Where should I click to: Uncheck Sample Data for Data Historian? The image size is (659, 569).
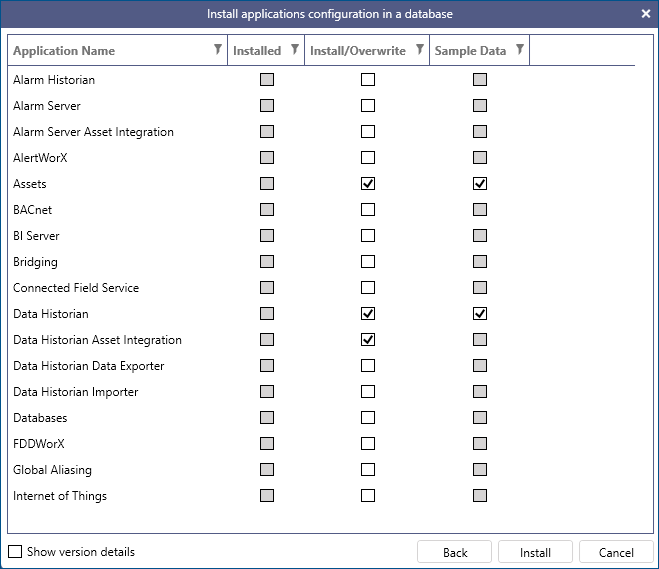[480, 314]
